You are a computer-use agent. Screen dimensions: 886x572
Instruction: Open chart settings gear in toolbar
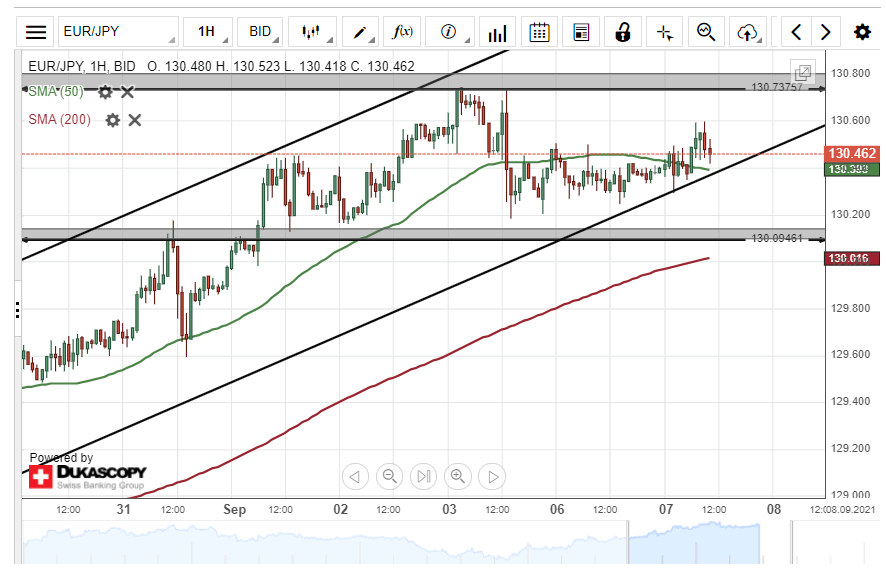point(861,32)
